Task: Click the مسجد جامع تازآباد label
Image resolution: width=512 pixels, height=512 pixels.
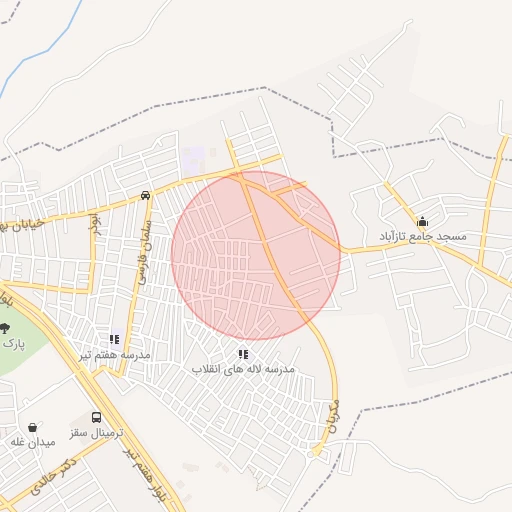Action: tap(423, 236)
